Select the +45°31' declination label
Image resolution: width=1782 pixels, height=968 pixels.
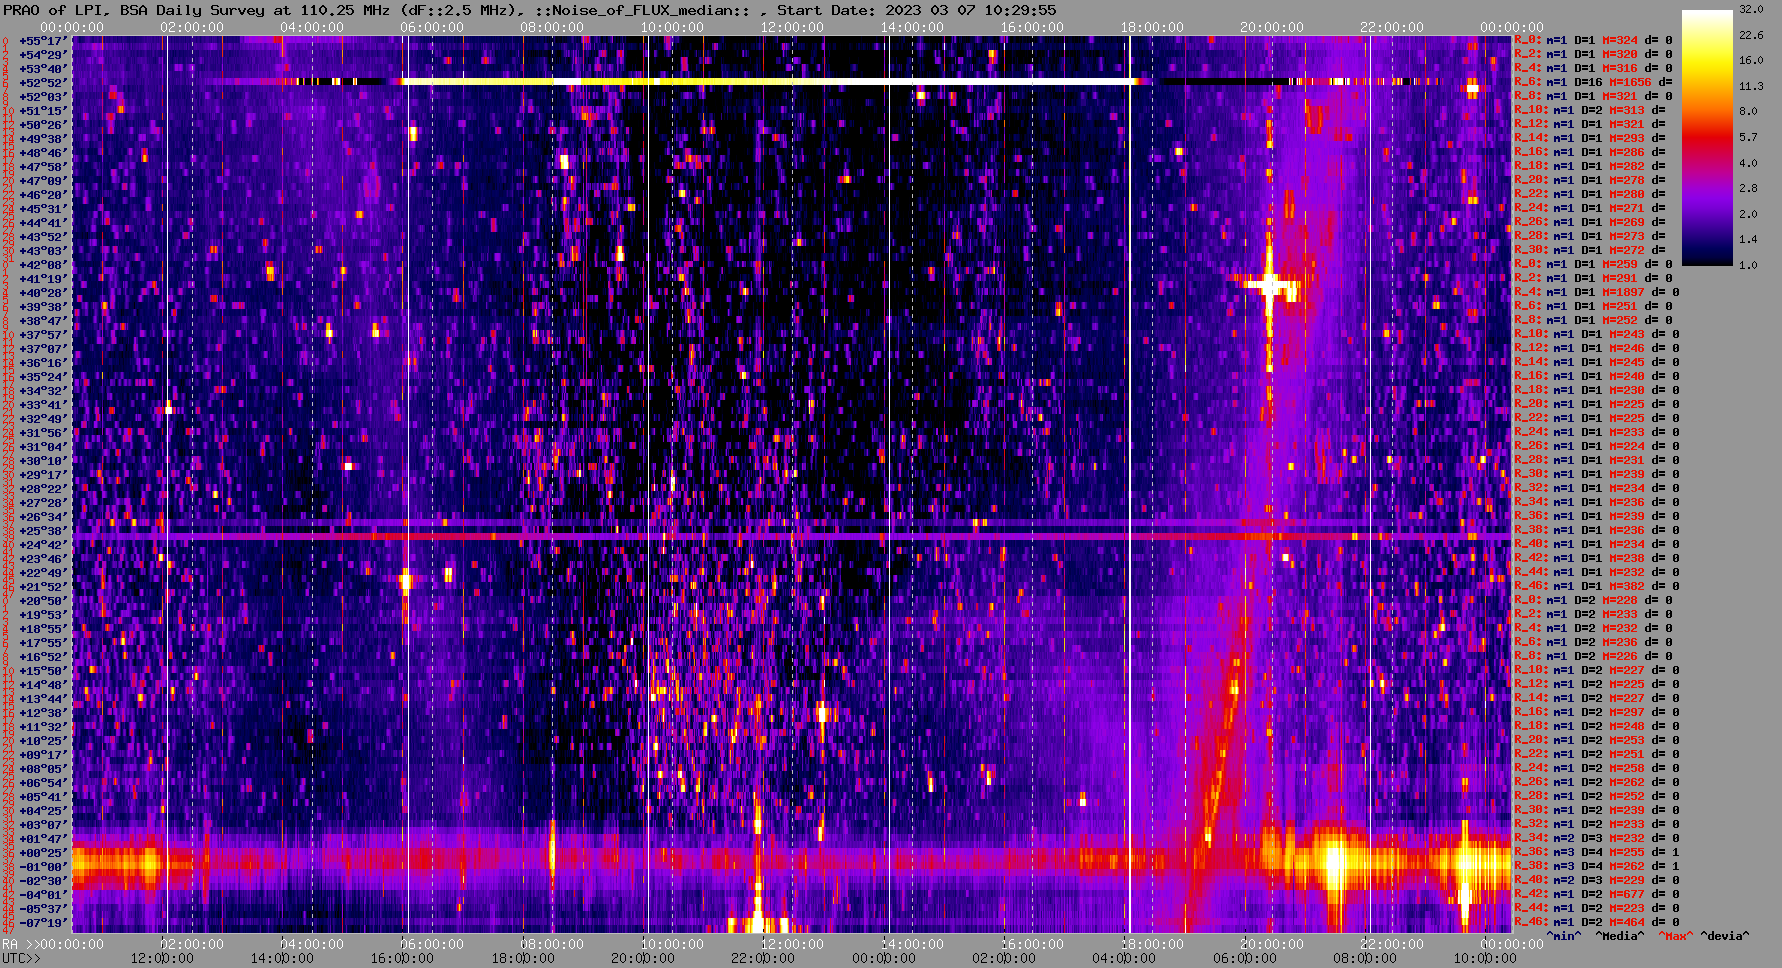pyautogui.click(x=43, y=209)
